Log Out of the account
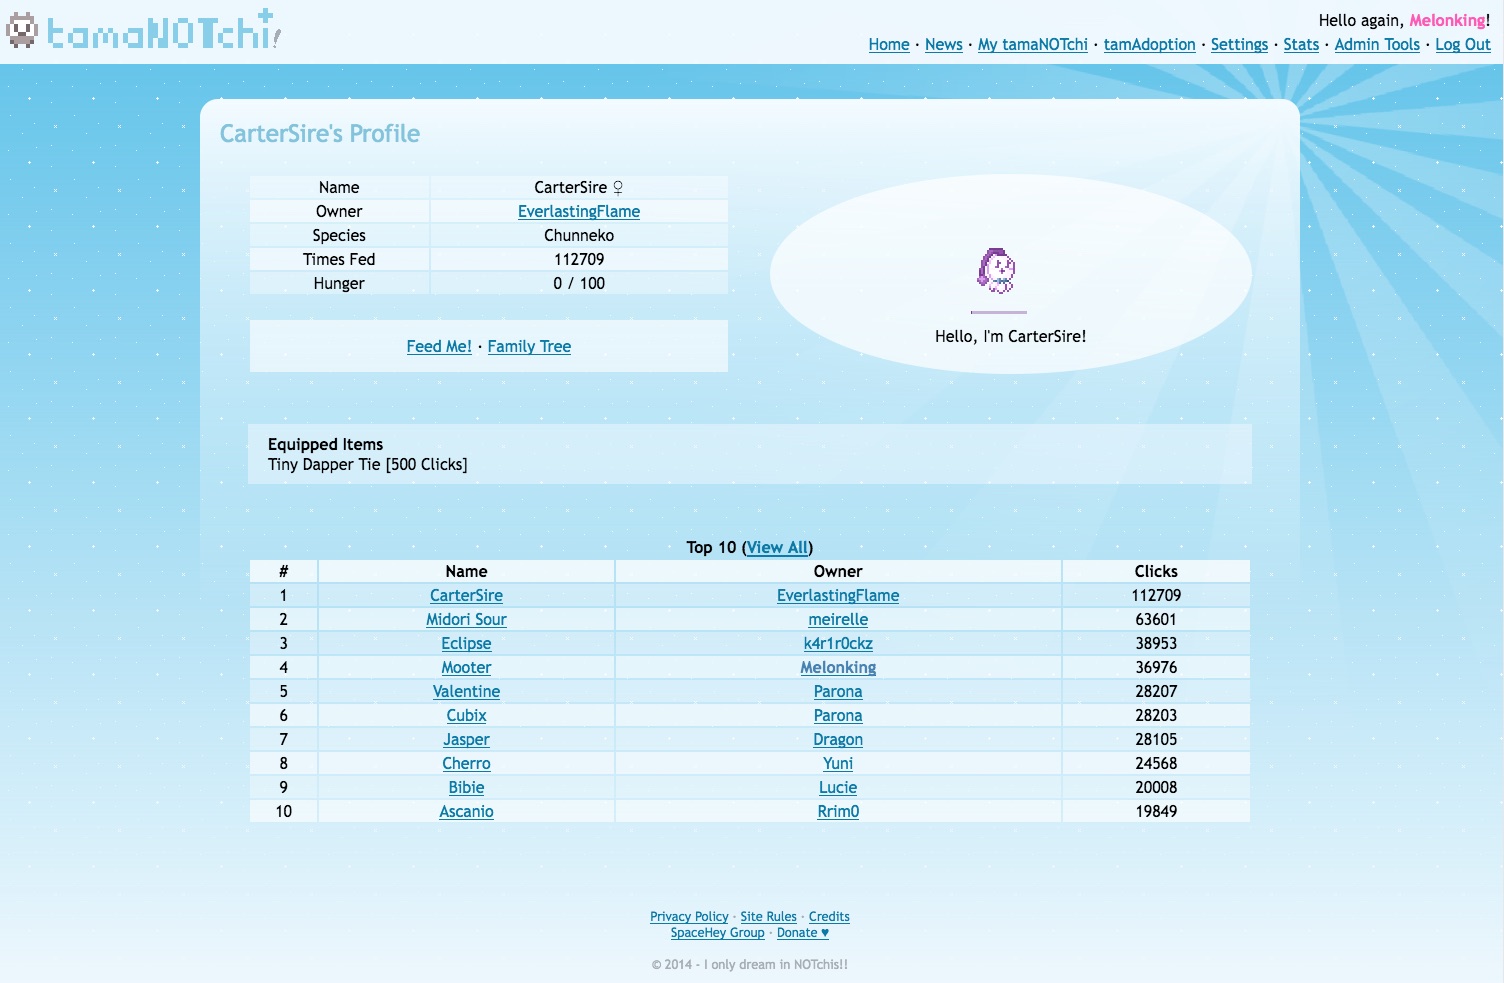Viewport: 1504px width, 983px height. coord(1463,45)
